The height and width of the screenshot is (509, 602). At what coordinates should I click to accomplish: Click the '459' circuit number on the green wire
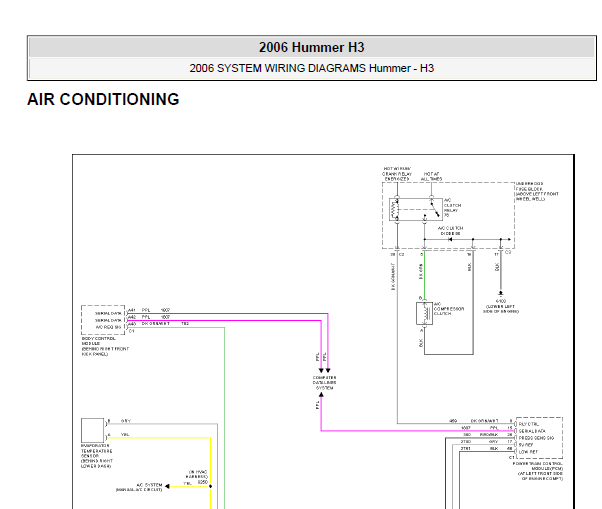(x=453, y=421)
